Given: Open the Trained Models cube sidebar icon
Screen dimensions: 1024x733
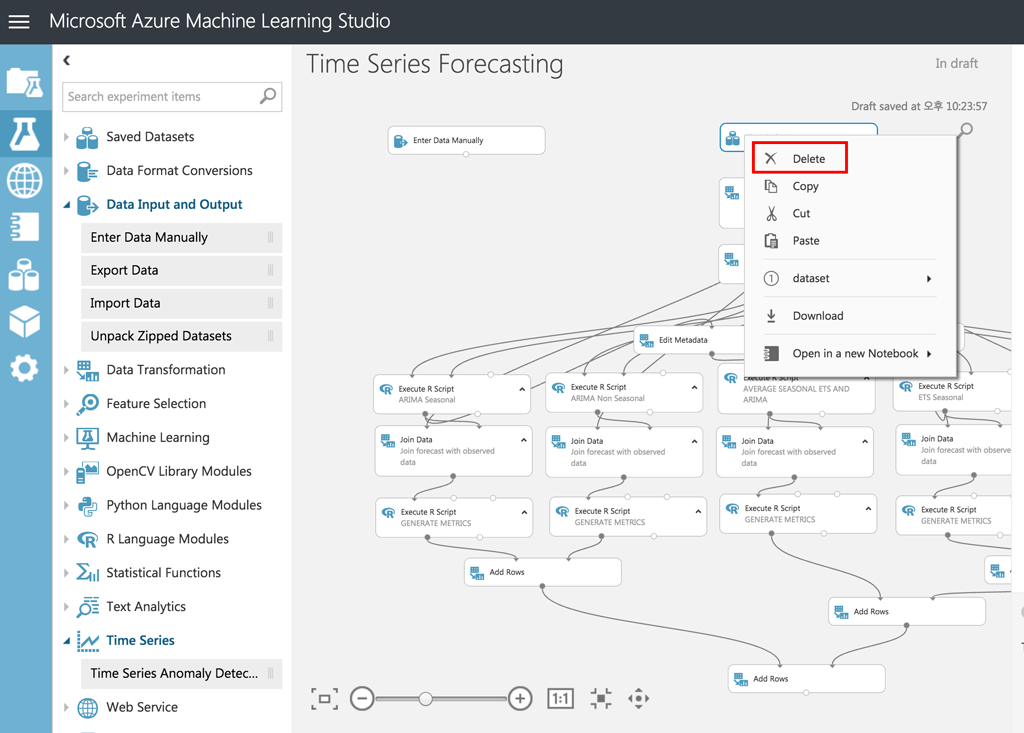Looking at the screenshot, I should (25, 321).
